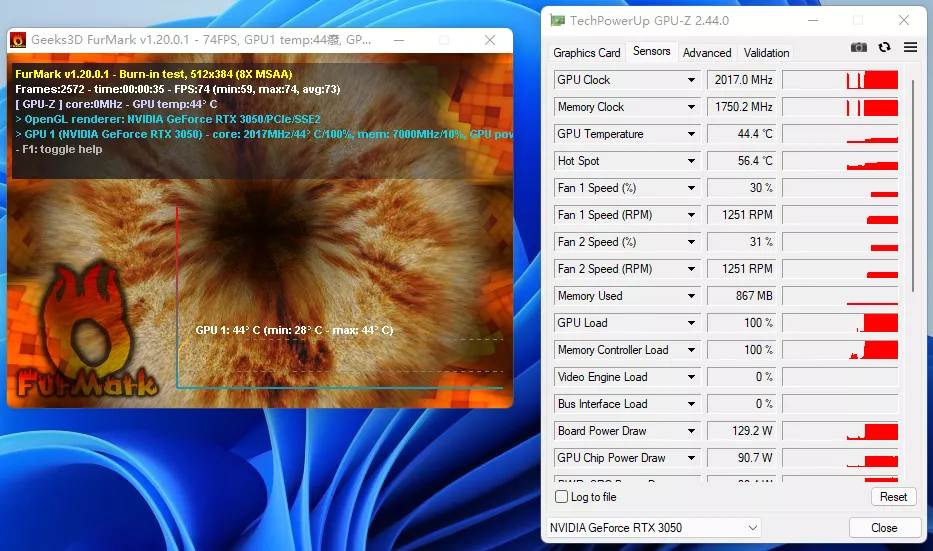Open the Fan 2 Speed (RPM) dropdown
The width and height of the screenshot is (933, 551).
pyautogui.click(x=691, y=269)
